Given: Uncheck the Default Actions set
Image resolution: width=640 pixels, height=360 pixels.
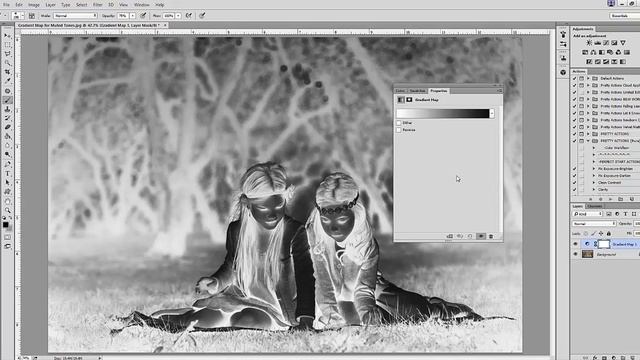Looking at the screenshot, I should tap(575, 78).
